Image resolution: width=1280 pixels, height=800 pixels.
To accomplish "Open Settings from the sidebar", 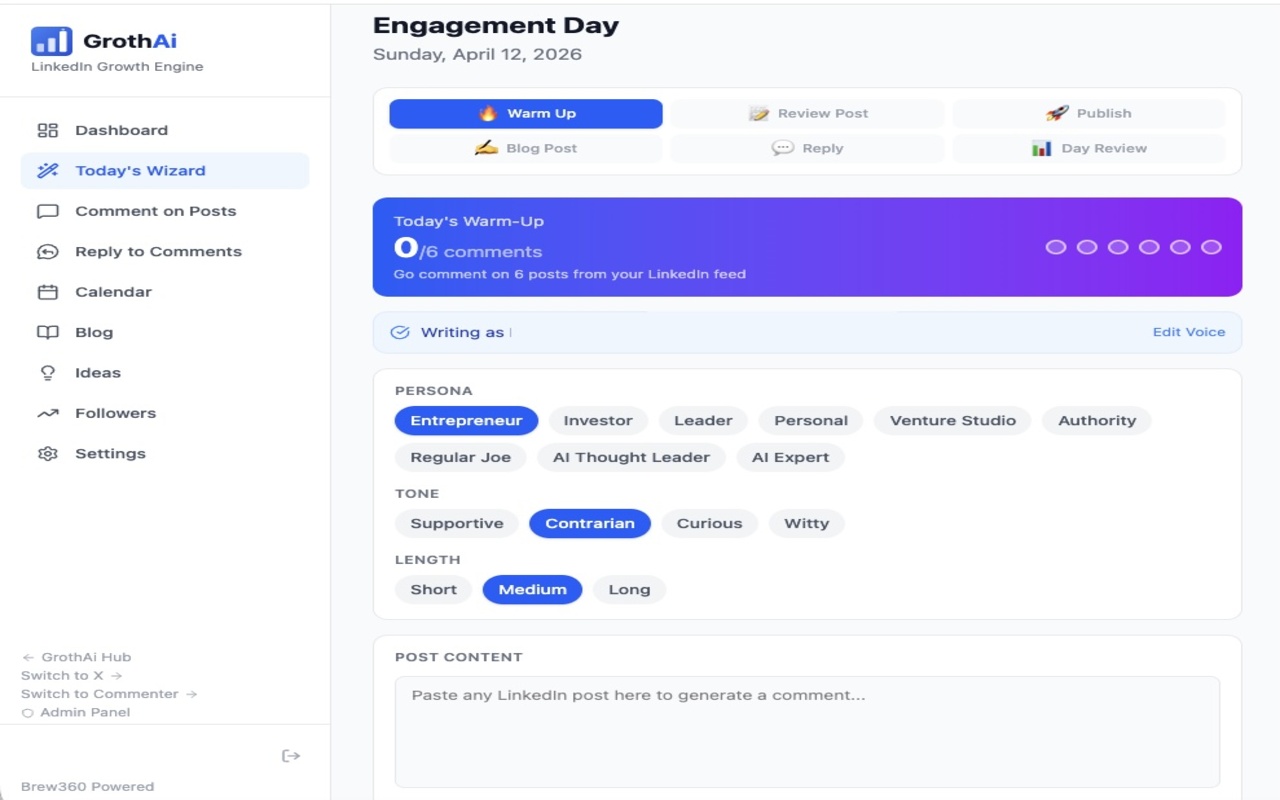I will (110, 453).
